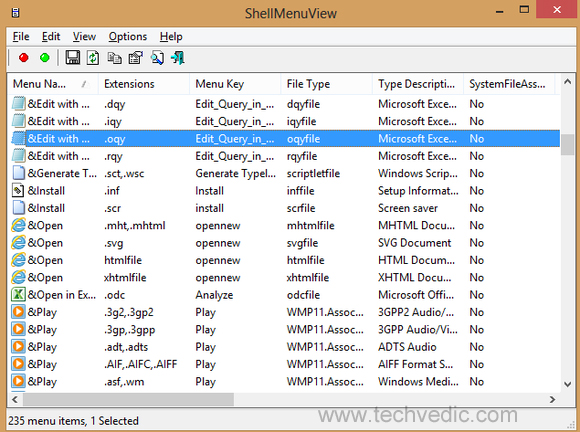Image resolution: width=580 pixels, height=432 pixels.
Task: Click the svgfile file type cell
Action: point(303,243)
